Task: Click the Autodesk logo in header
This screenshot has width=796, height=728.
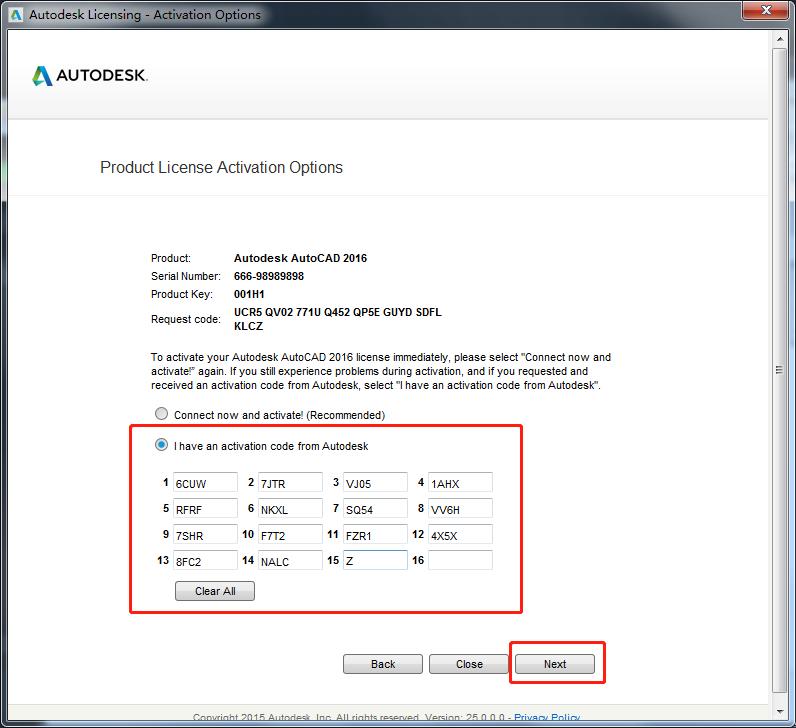Action: pyautogui.click(x=90, y=76)
